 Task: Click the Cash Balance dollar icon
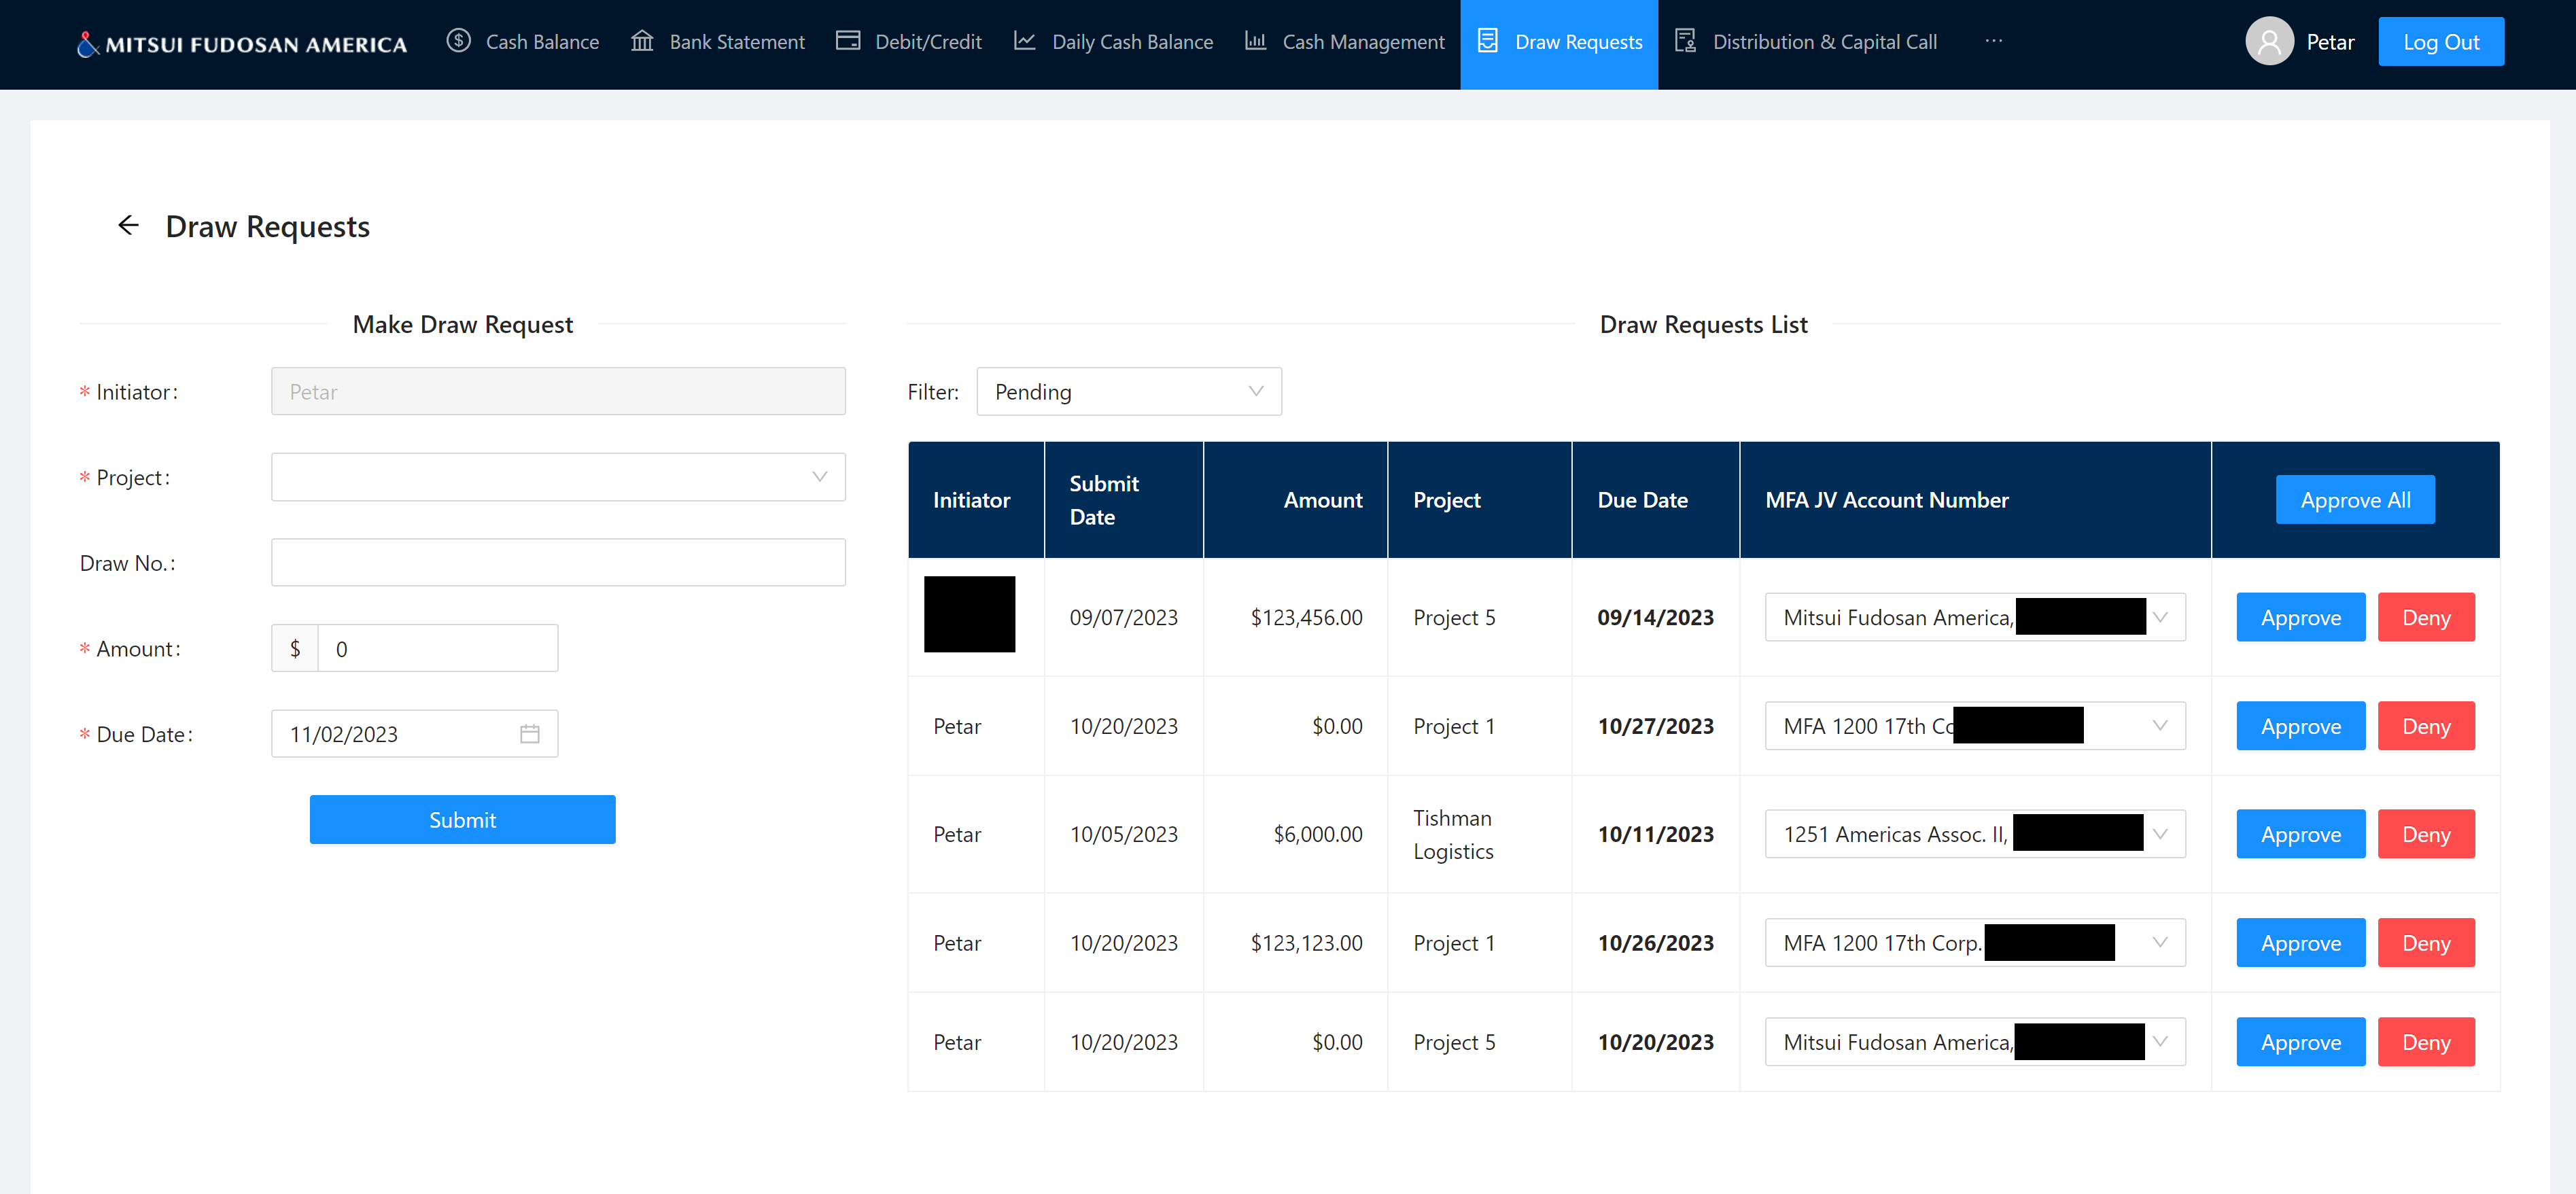pyautogui.click(x=458, y=41)
